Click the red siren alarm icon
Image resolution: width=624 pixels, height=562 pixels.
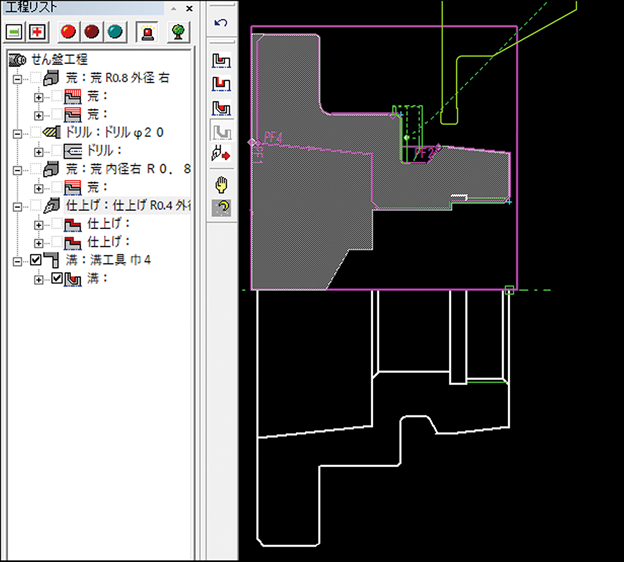tap(146, 32)
